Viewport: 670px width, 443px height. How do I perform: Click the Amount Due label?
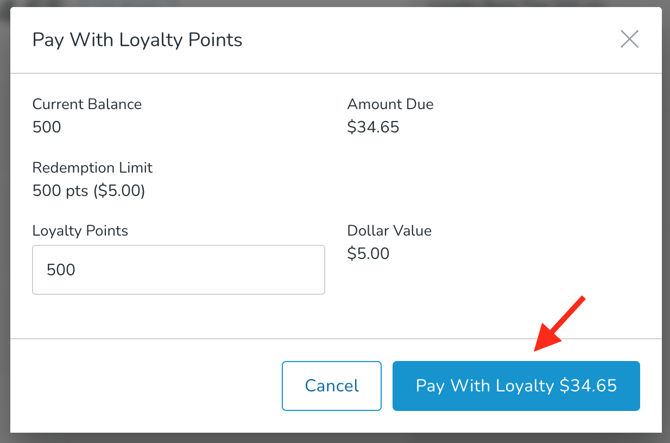(390, 104)
